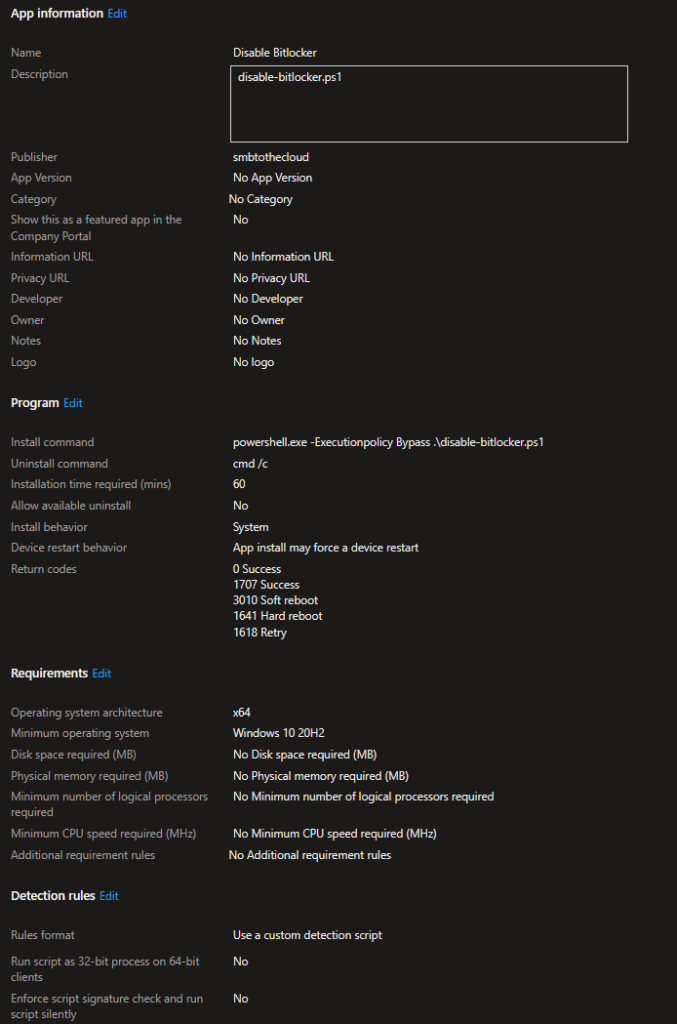Click the 1618 Retry return code

pos(260,632)
